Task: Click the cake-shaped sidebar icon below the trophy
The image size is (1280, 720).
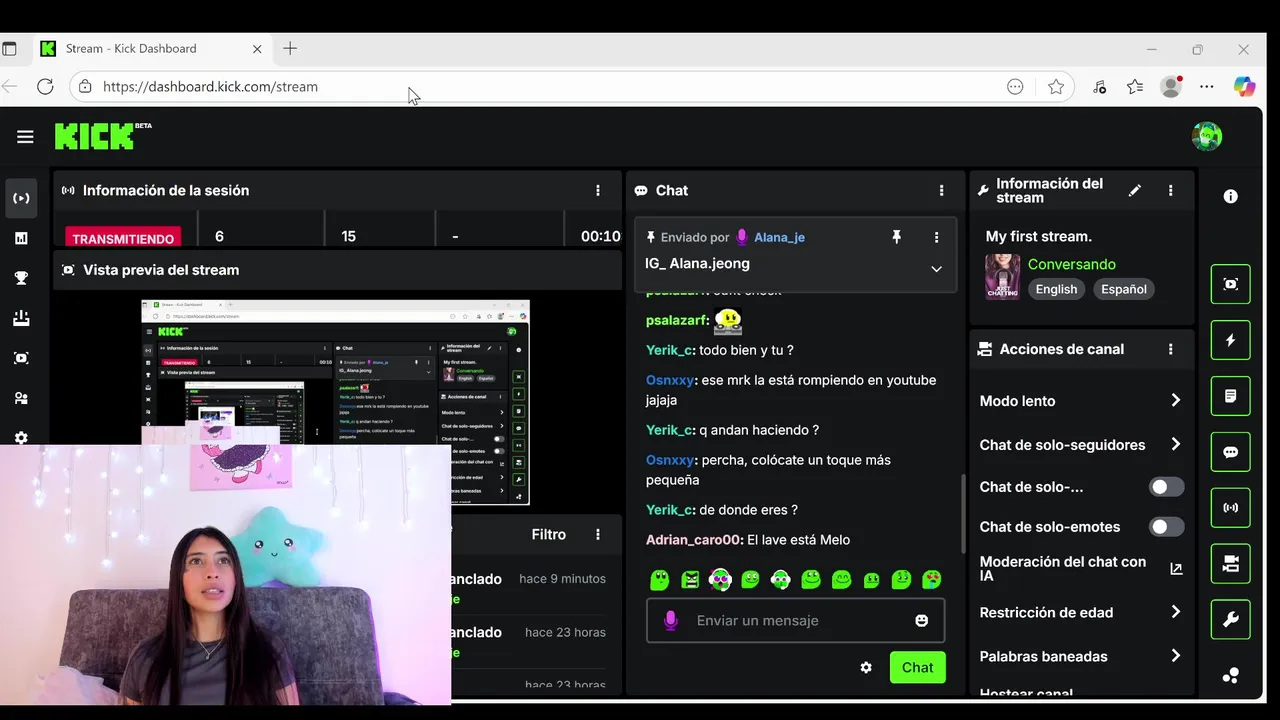Action: click(x=21, y=318)
